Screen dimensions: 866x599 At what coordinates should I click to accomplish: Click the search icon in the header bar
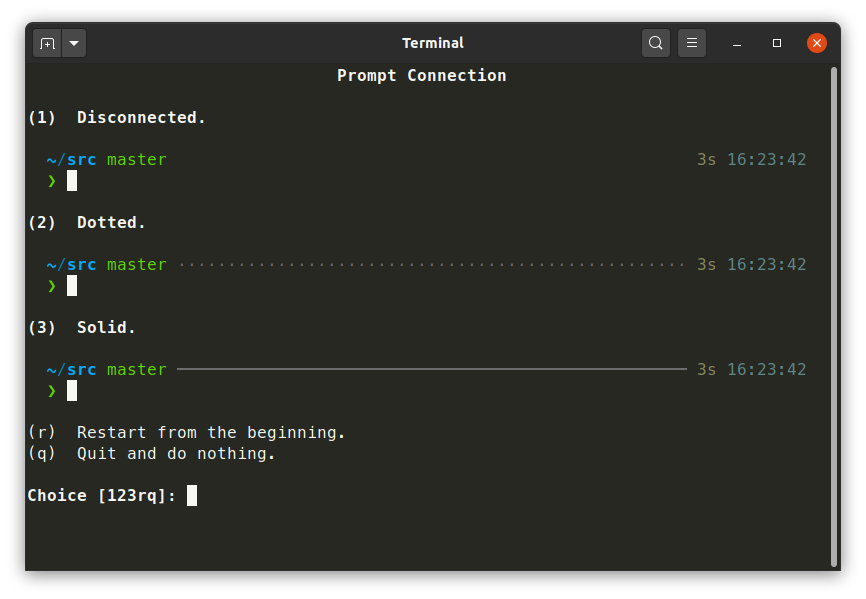coord(655,43)
